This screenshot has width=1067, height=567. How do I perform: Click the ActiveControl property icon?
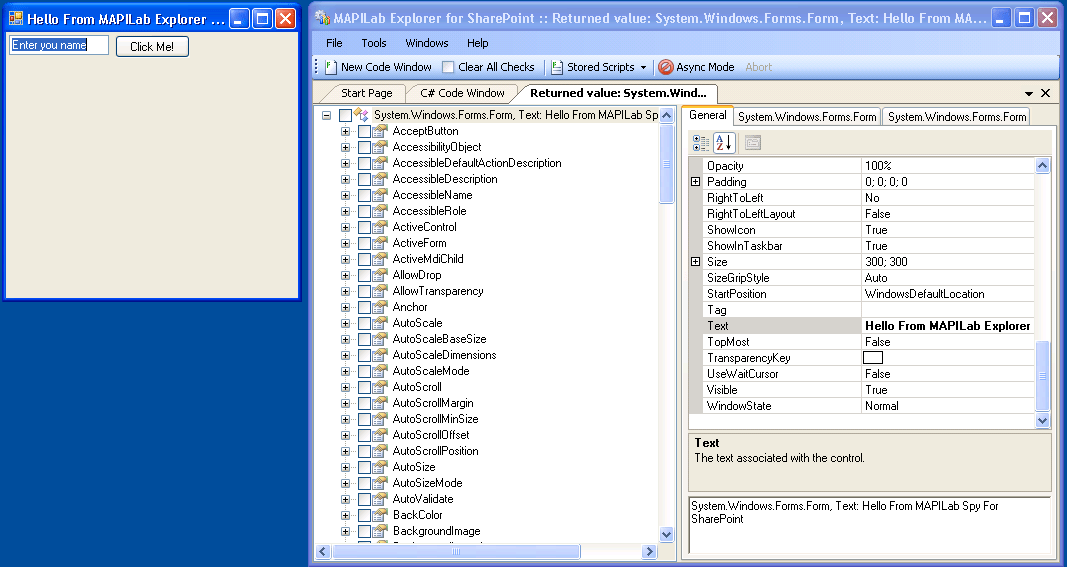pos(380,227)
